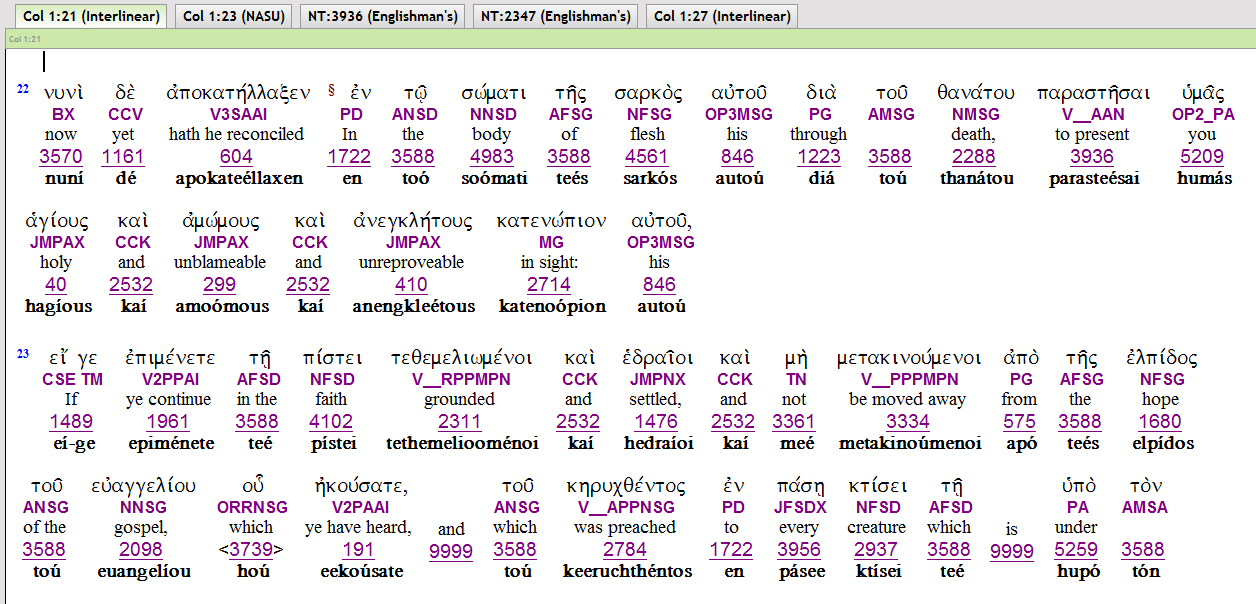Click verse number 22 marker
Image resolution: width=1256 pixels, height=604 pixels.
(x=23, y=89)
